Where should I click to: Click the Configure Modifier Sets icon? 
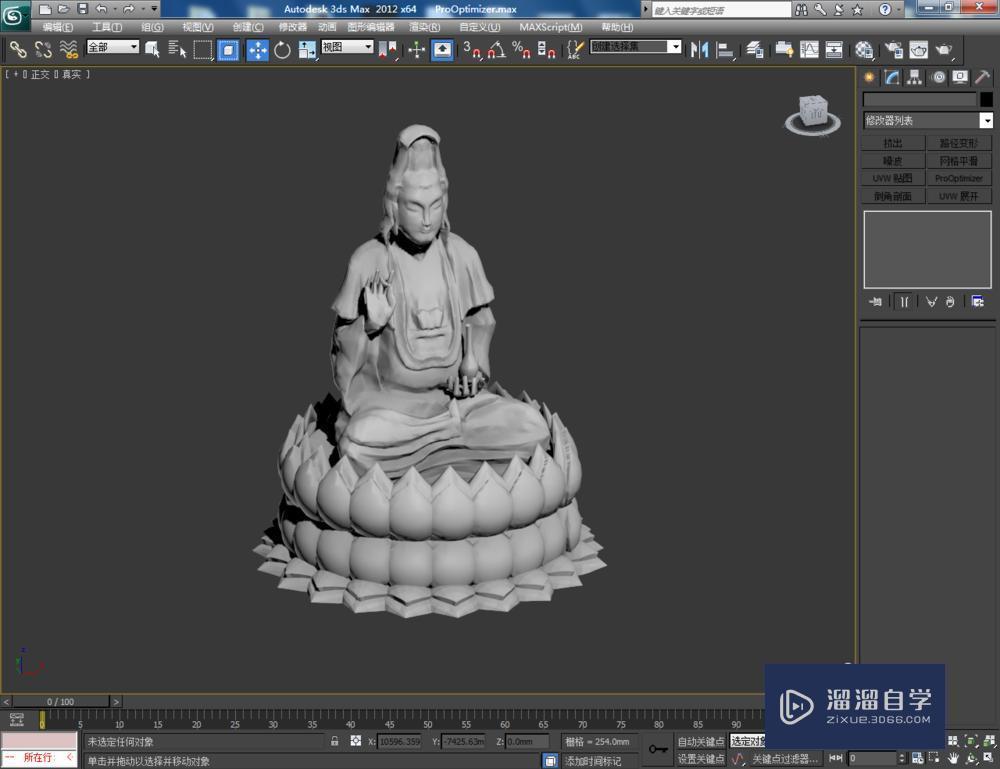pyautogui.click(x=977, y=301)
